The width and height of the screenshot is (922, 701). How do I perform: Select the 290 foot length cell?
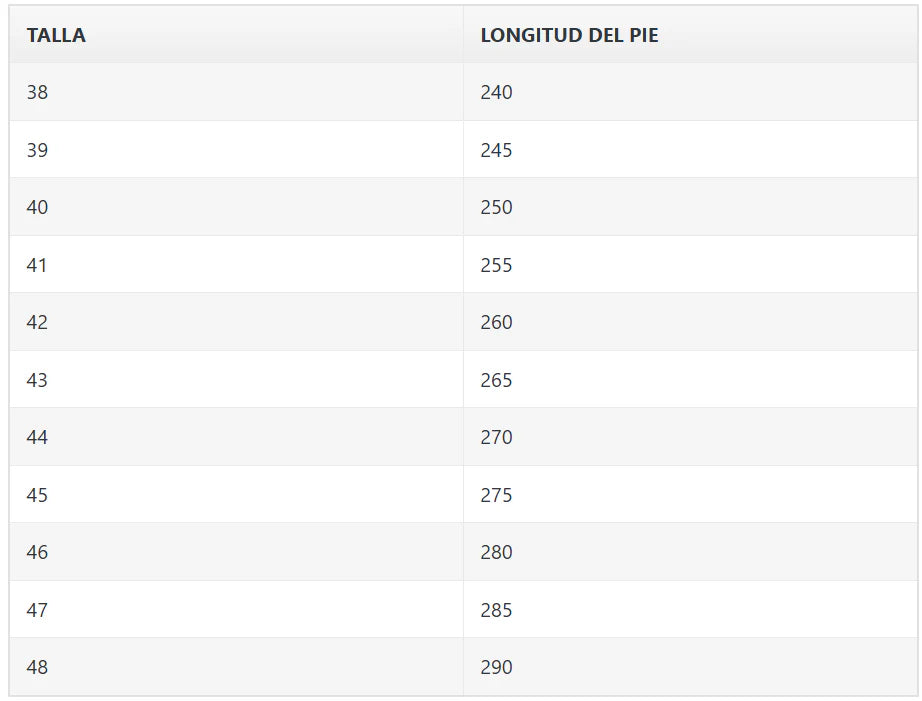496,667
